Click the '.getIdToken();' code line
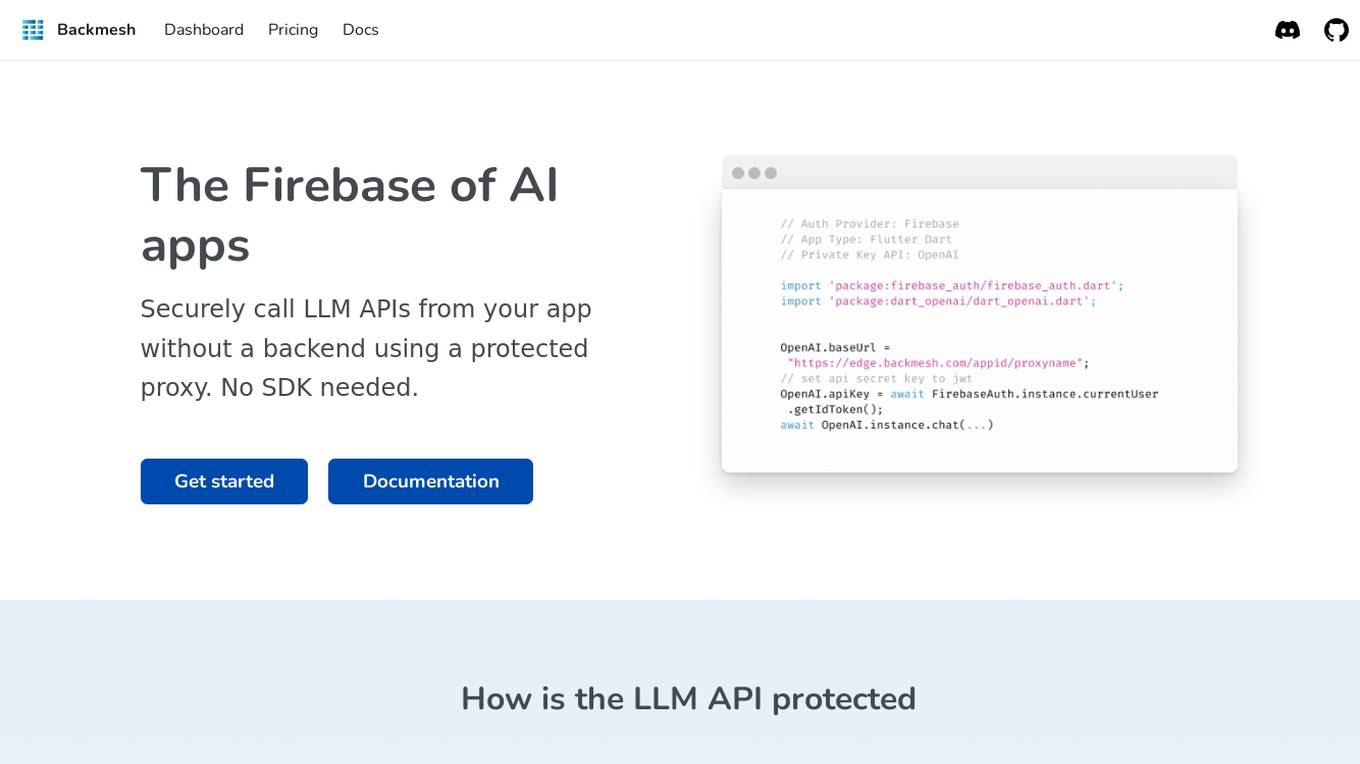The image size is (1360, 764). (835, 409)
